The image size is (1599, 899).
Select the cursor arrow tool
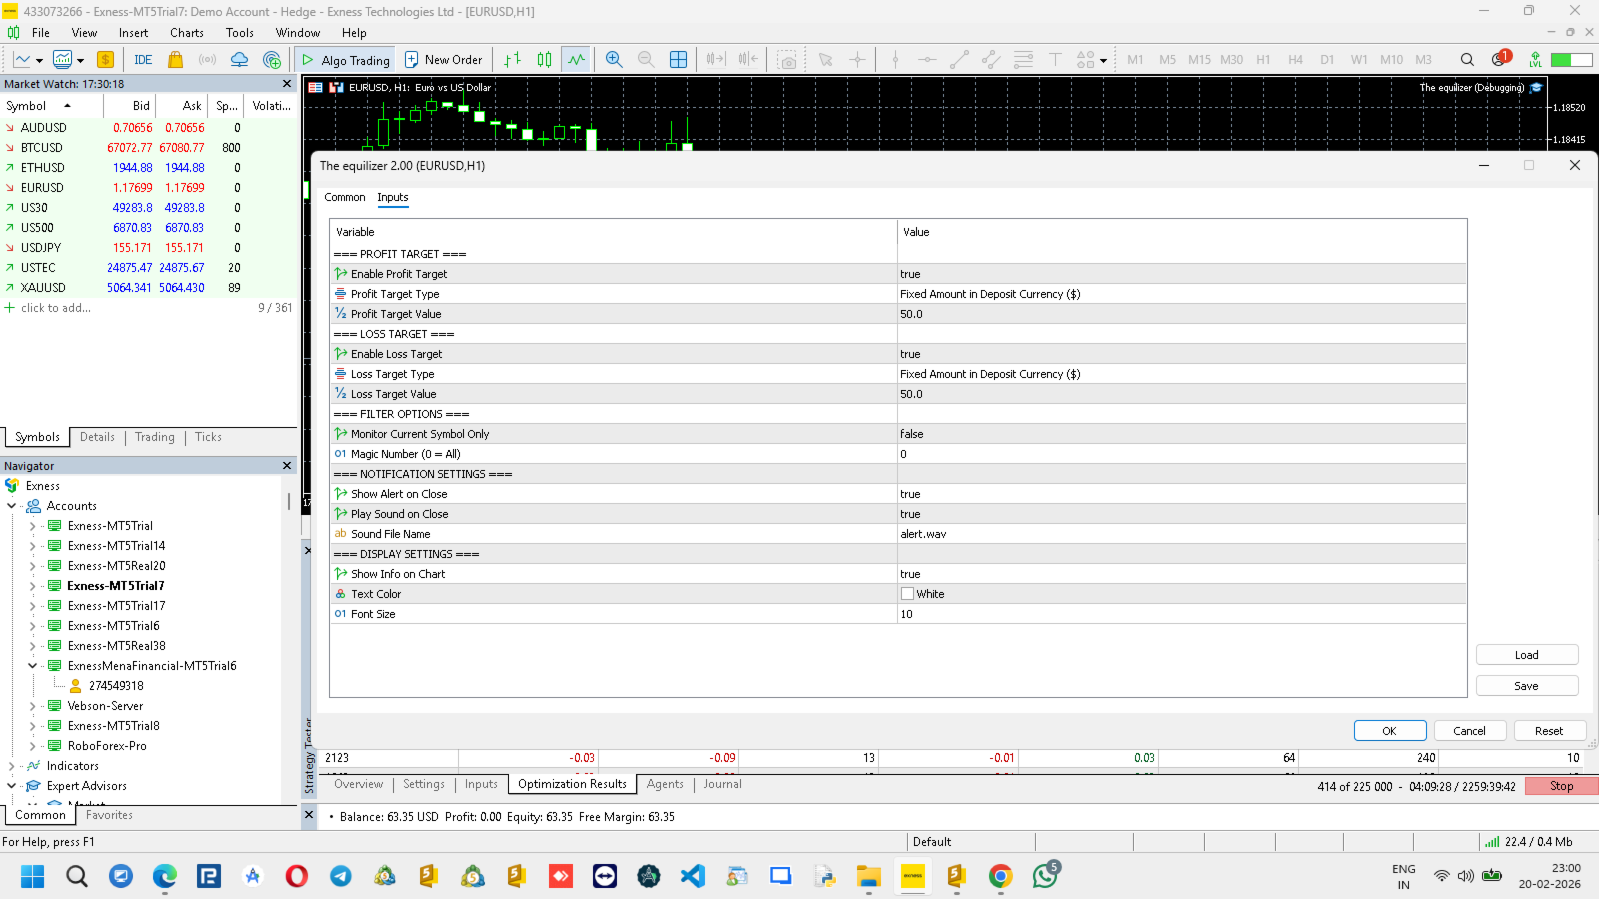pos(825,60)
